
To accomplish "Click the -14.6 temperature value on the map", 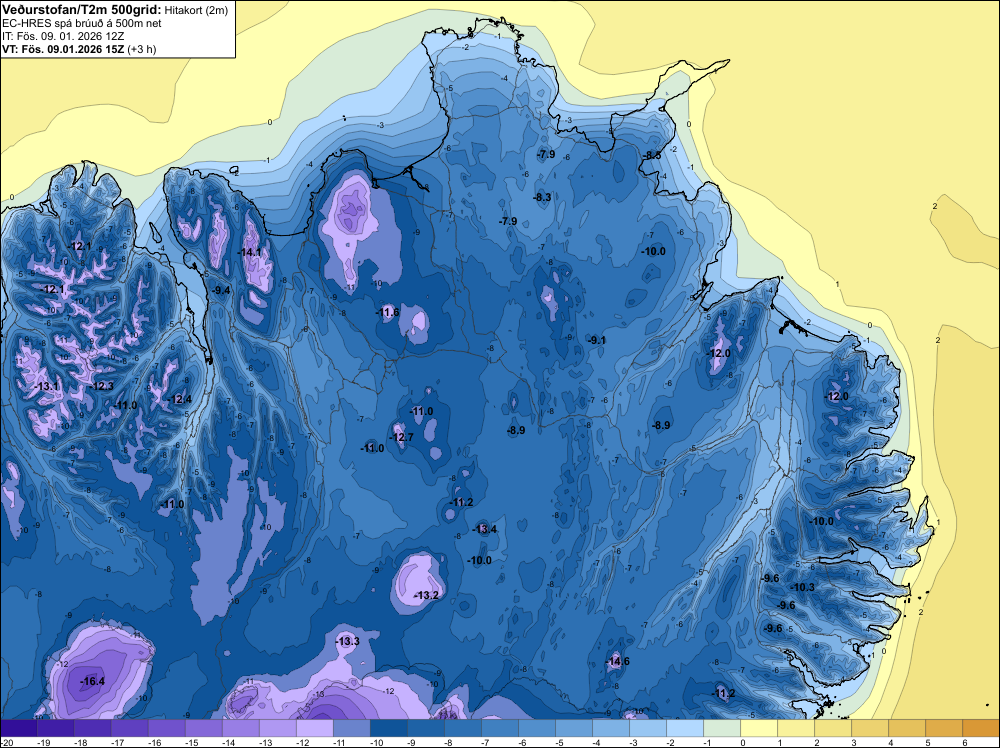I will [617, 661].
